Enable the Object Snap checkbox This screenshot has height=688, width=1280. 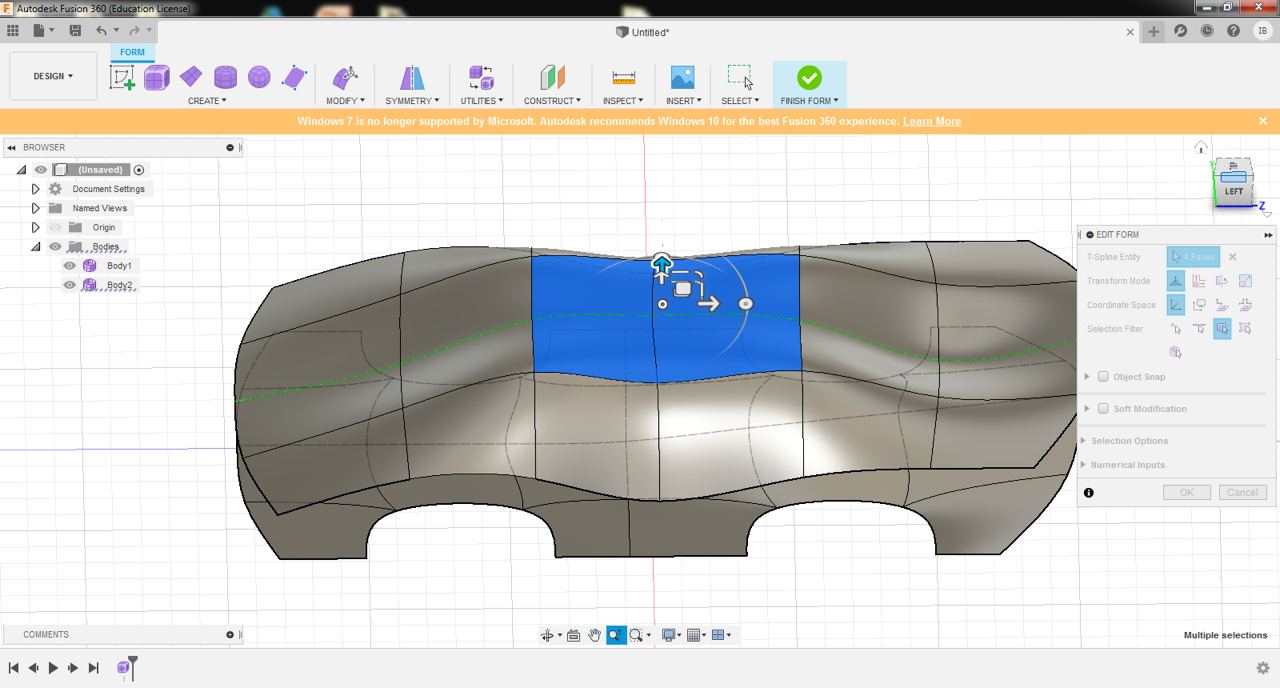pos(1103,377)
